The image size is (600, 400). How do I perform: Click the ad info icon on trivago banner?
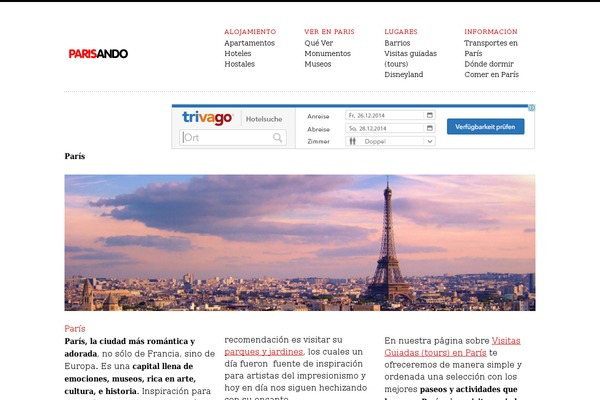pos(532,108)
